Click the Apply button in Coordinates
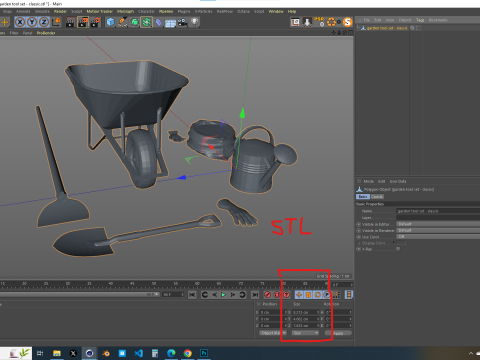The image size is (480, 360). pyautogui.click(x=338, y=333)
